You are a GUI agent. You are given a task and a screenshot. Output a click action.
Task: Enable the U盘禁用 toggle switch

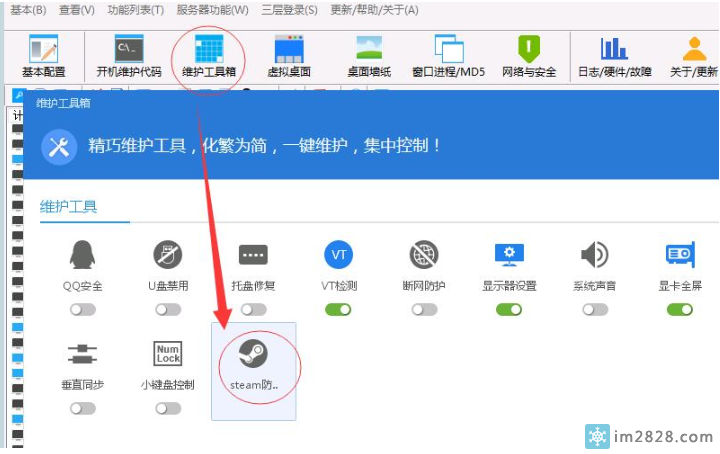168,309
